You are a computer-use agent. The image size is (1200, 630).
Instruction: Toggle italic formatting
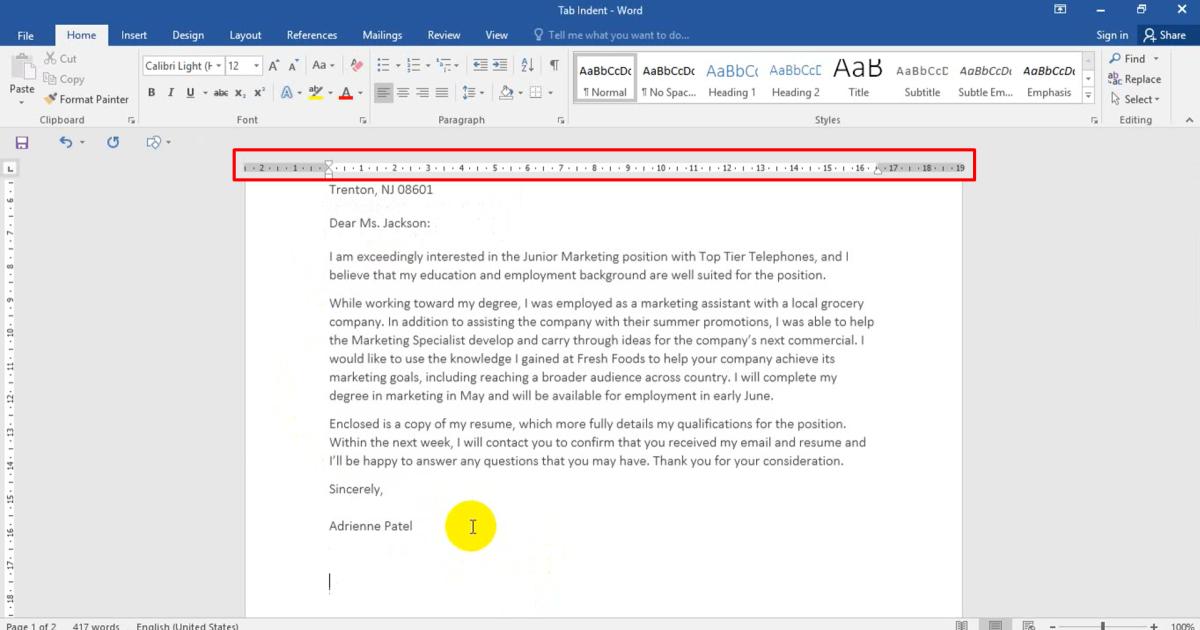coord(171,93)
